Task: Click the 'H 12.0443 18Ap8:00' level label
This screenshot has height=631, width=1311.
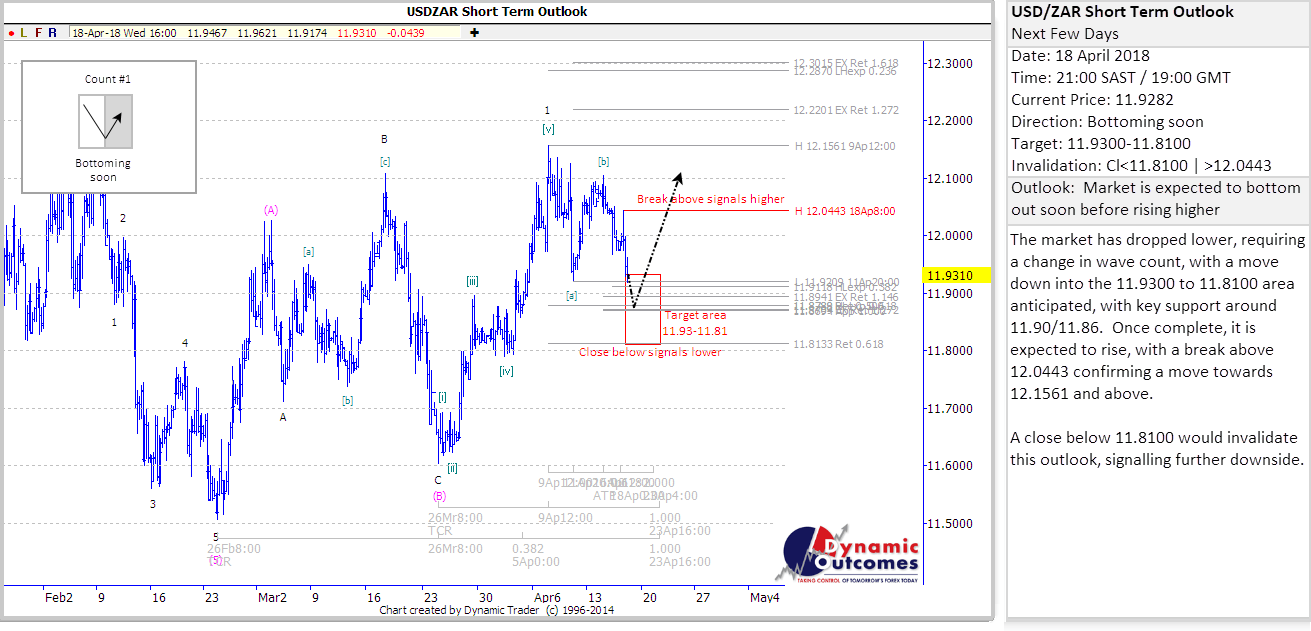Action: point(846,211)
